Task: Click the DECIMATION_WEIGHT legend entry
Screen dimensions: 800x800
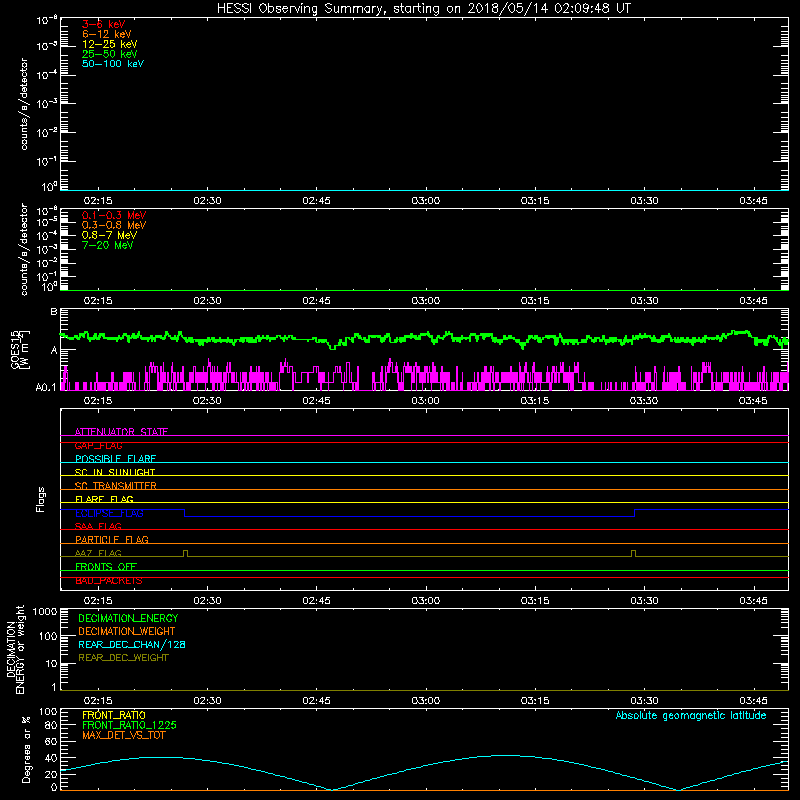Action: point(127,631)
